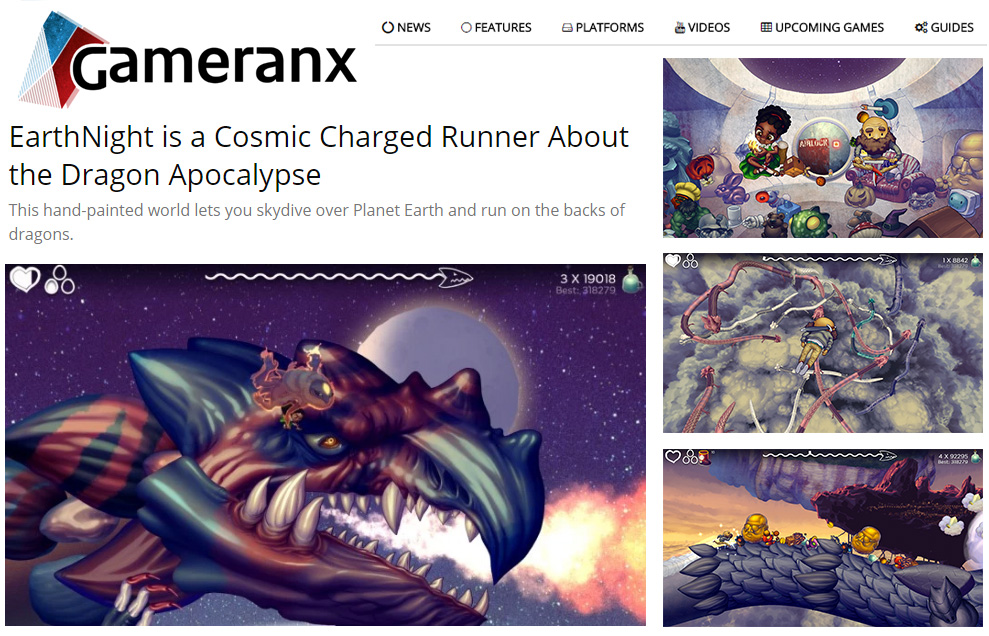Go to the VIDEOS section
Screen dimensions: 989x636
point(702,27)
